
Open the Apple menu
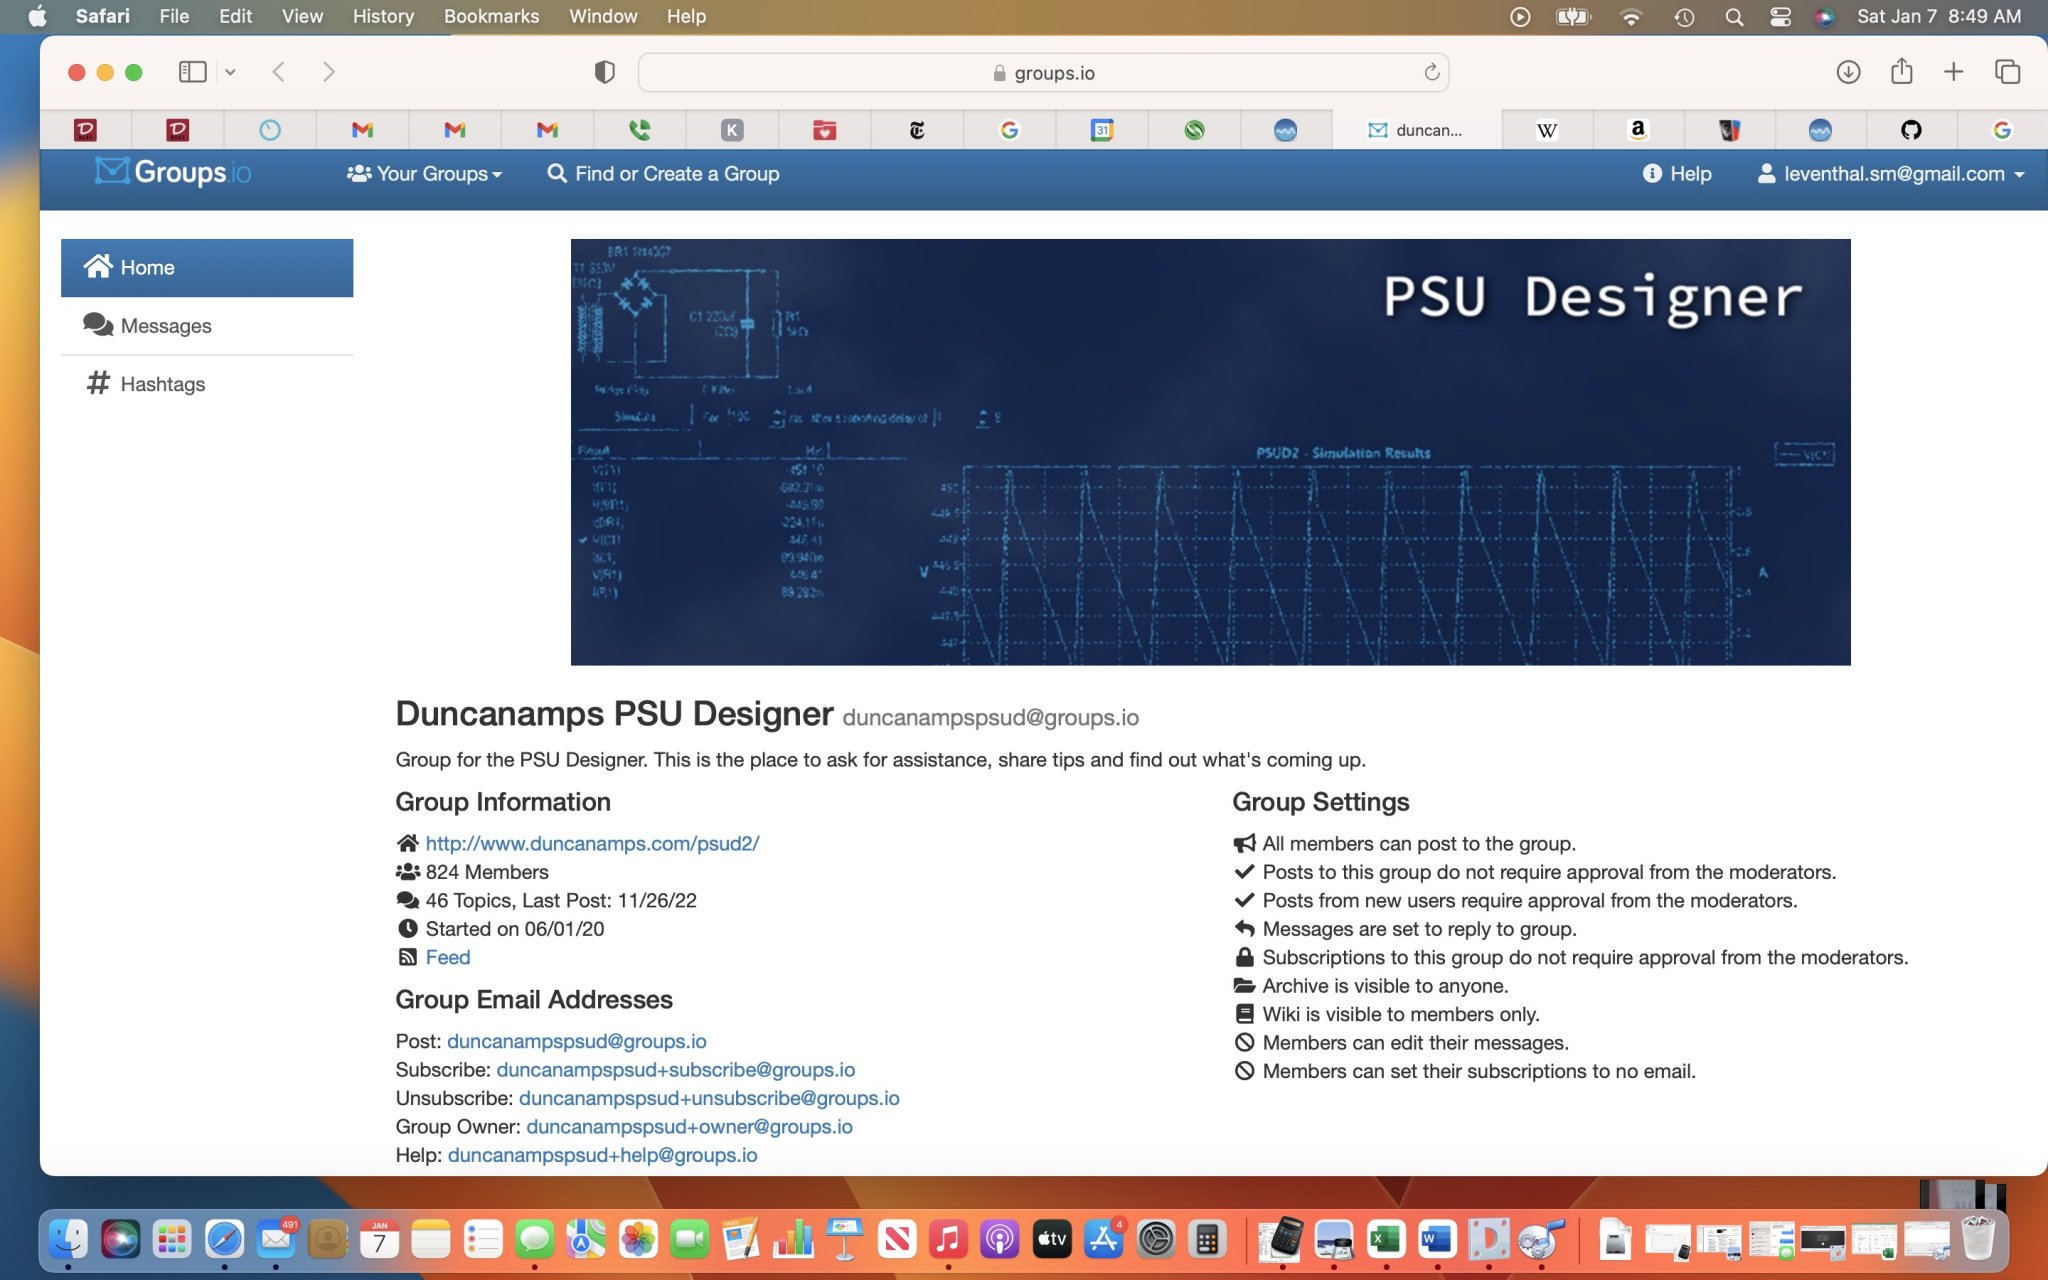pos(37,16)
